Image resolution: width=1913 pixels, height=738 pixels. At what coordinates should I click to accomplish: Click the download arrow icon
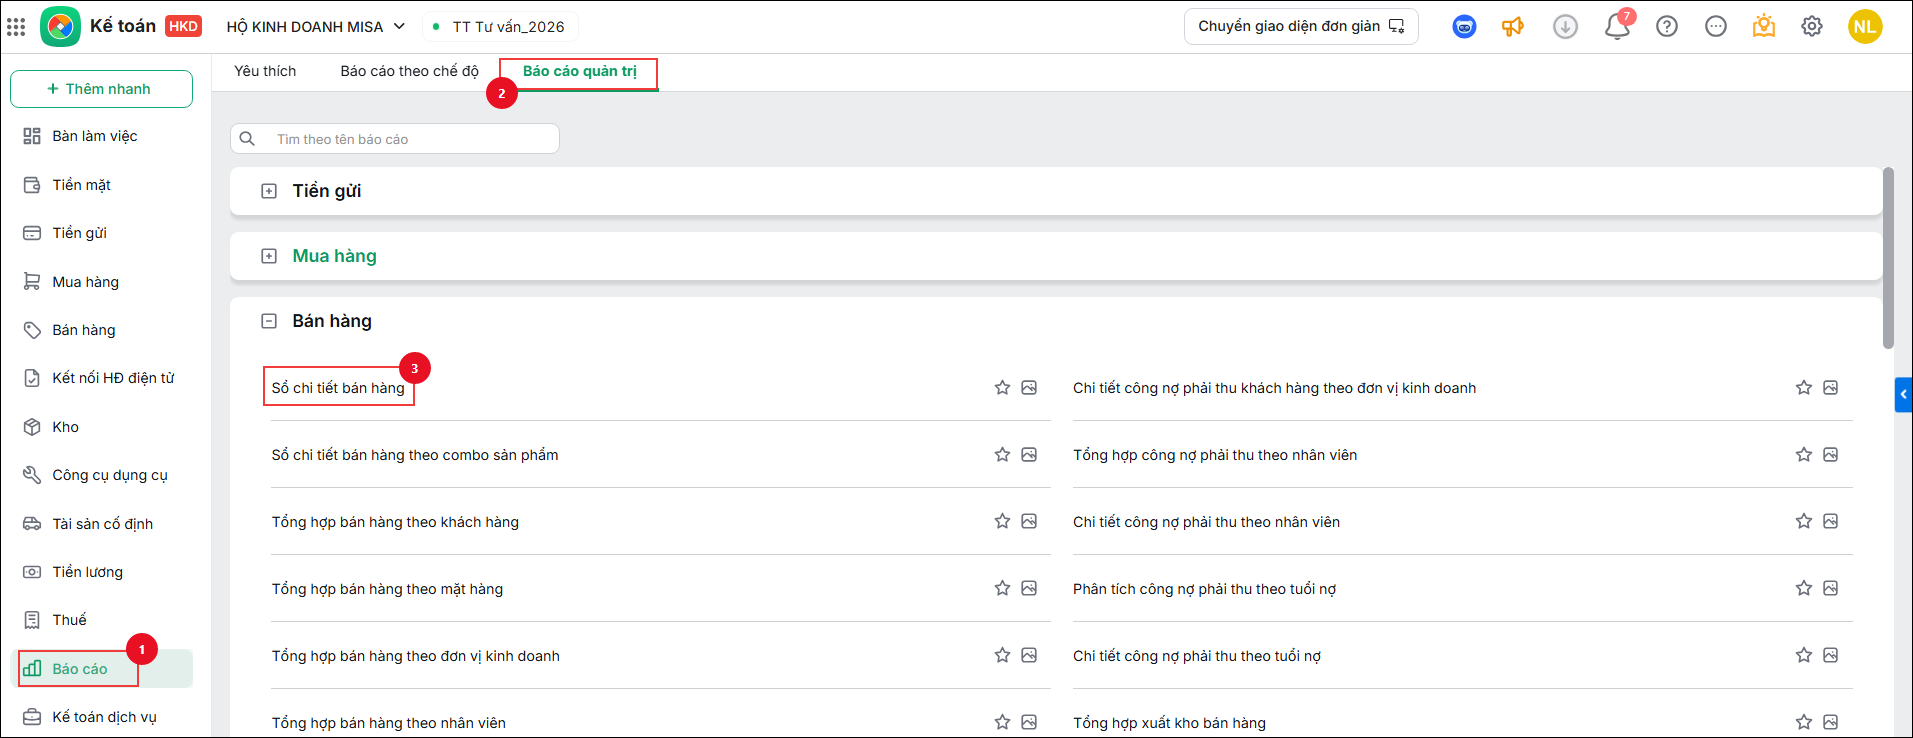[1565, 27]
